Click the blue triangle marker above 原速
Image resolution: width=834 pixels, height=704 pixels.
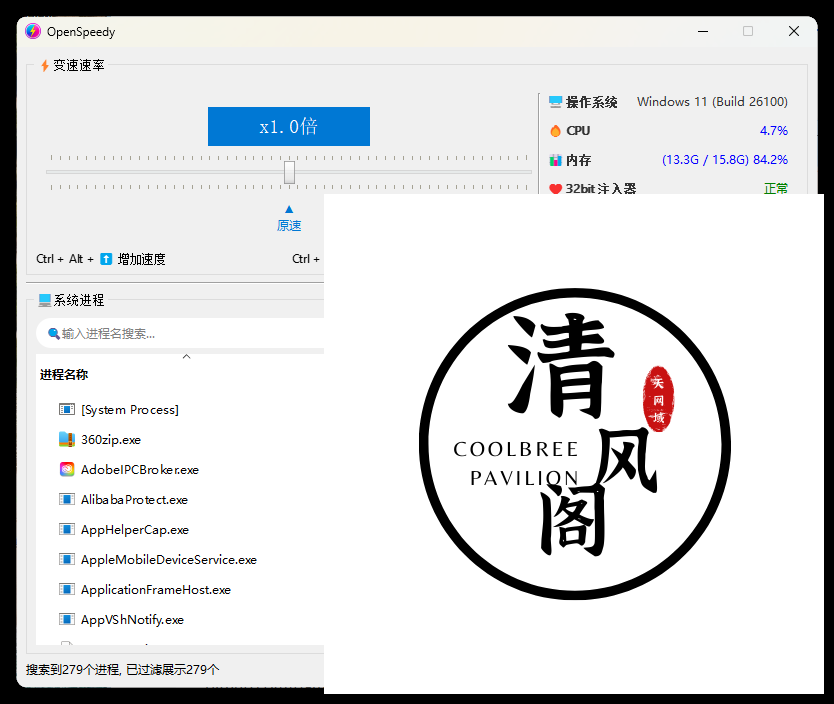[289, 209]
